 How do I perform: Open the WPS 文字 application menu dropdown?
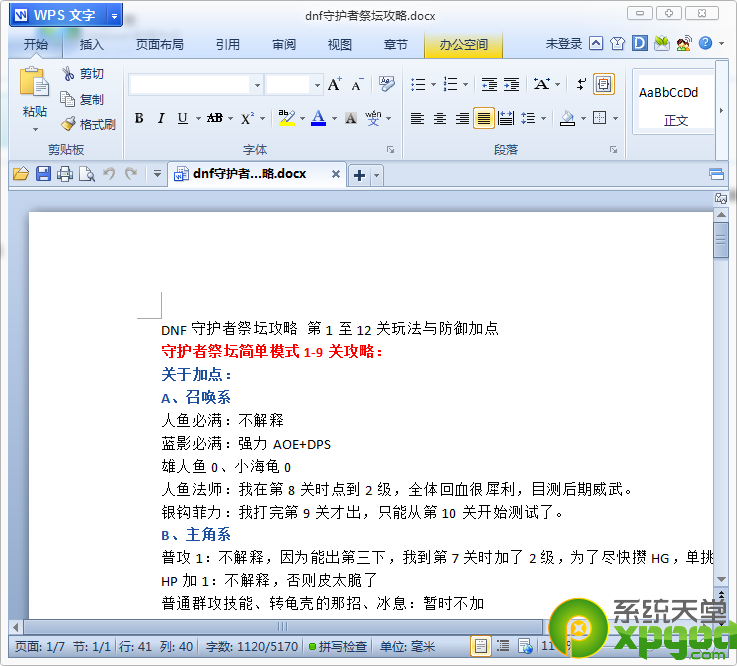[114, 16]
